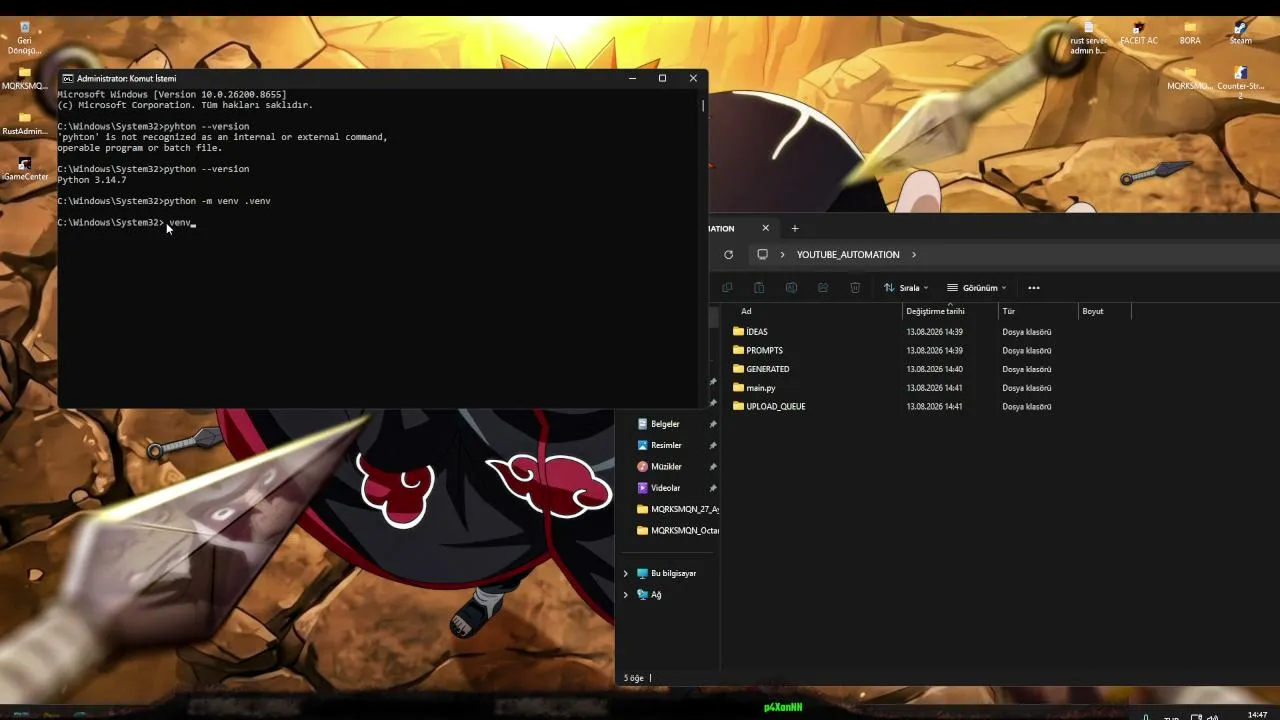Launch the Counter-Strike 2 desktop shortcut
Viewport: 1280px width, 720px height.
tap(1241, 83)
